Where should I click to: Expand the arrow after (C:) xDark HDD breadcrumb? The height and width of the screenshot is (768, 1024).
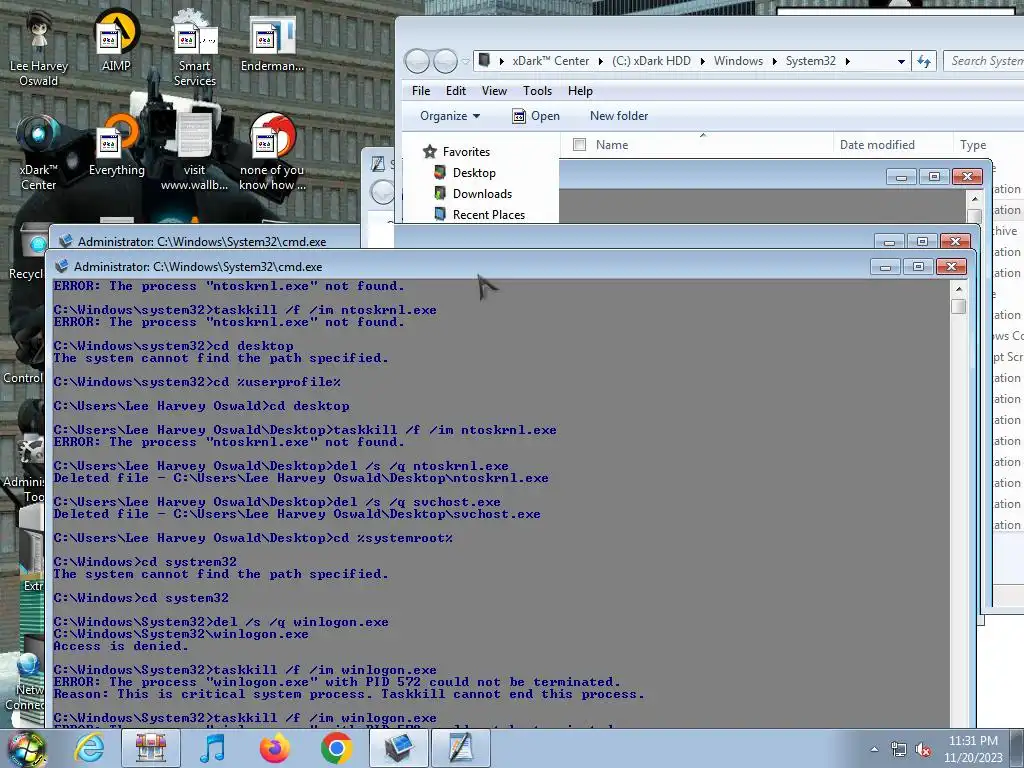click(702, 61)
